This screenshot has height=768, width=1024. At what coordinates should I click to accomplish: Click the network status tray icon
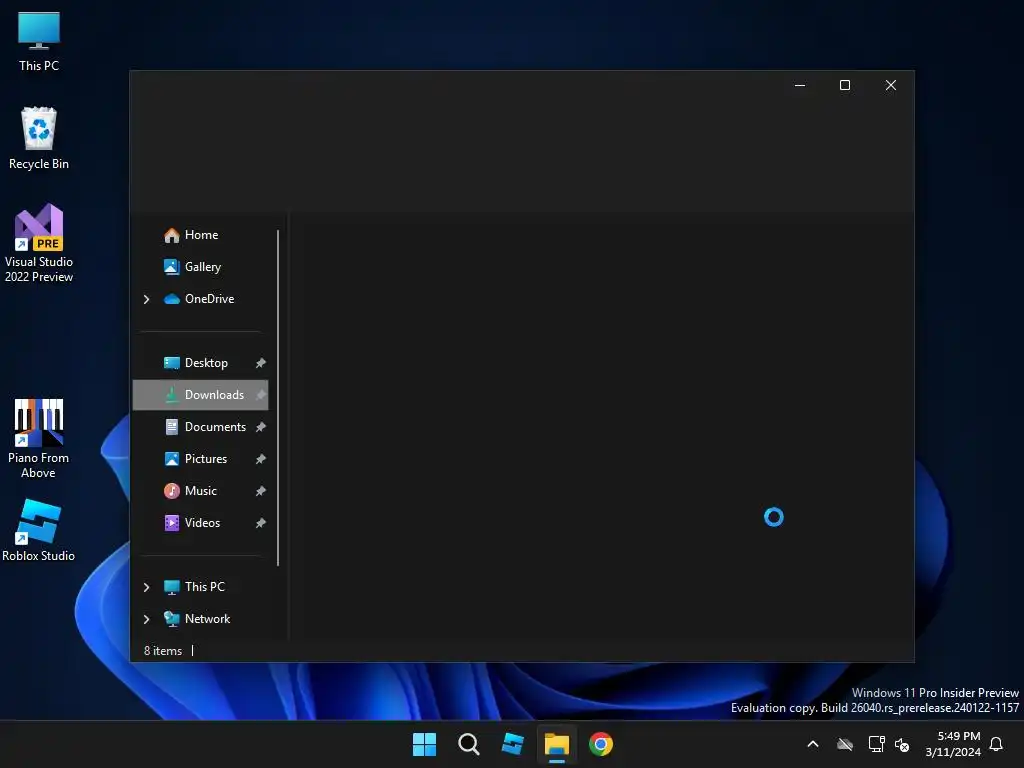[876, 744]
